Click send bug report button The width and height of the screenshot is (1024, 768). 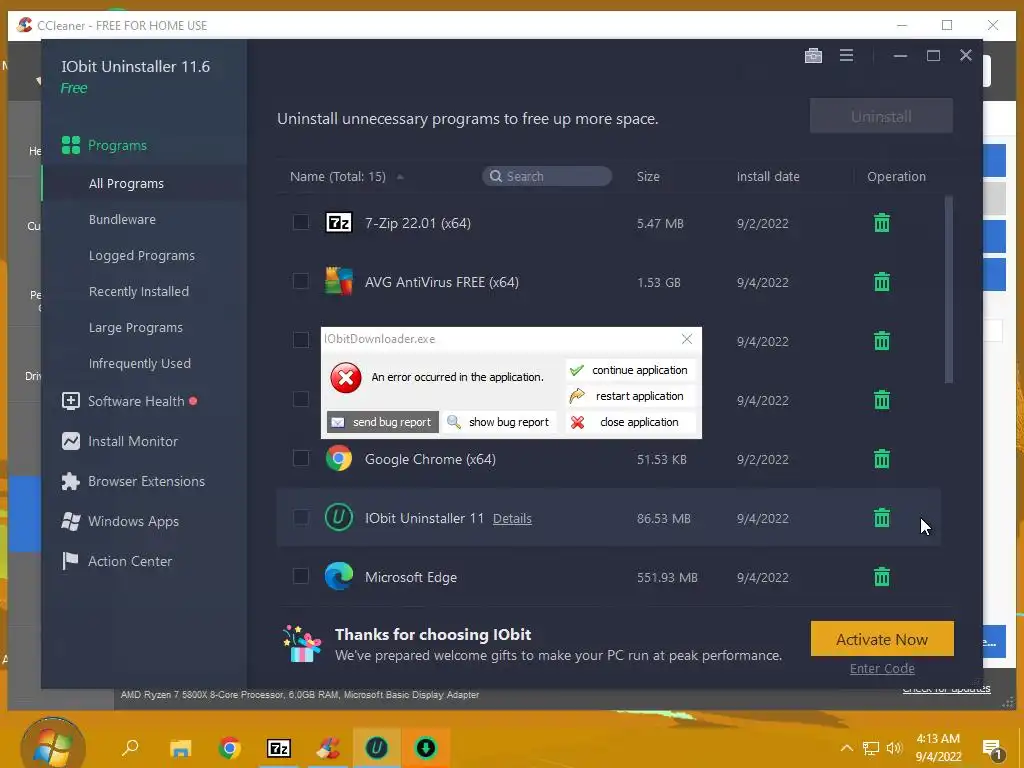pyautogui.click(x=382, y=422)
